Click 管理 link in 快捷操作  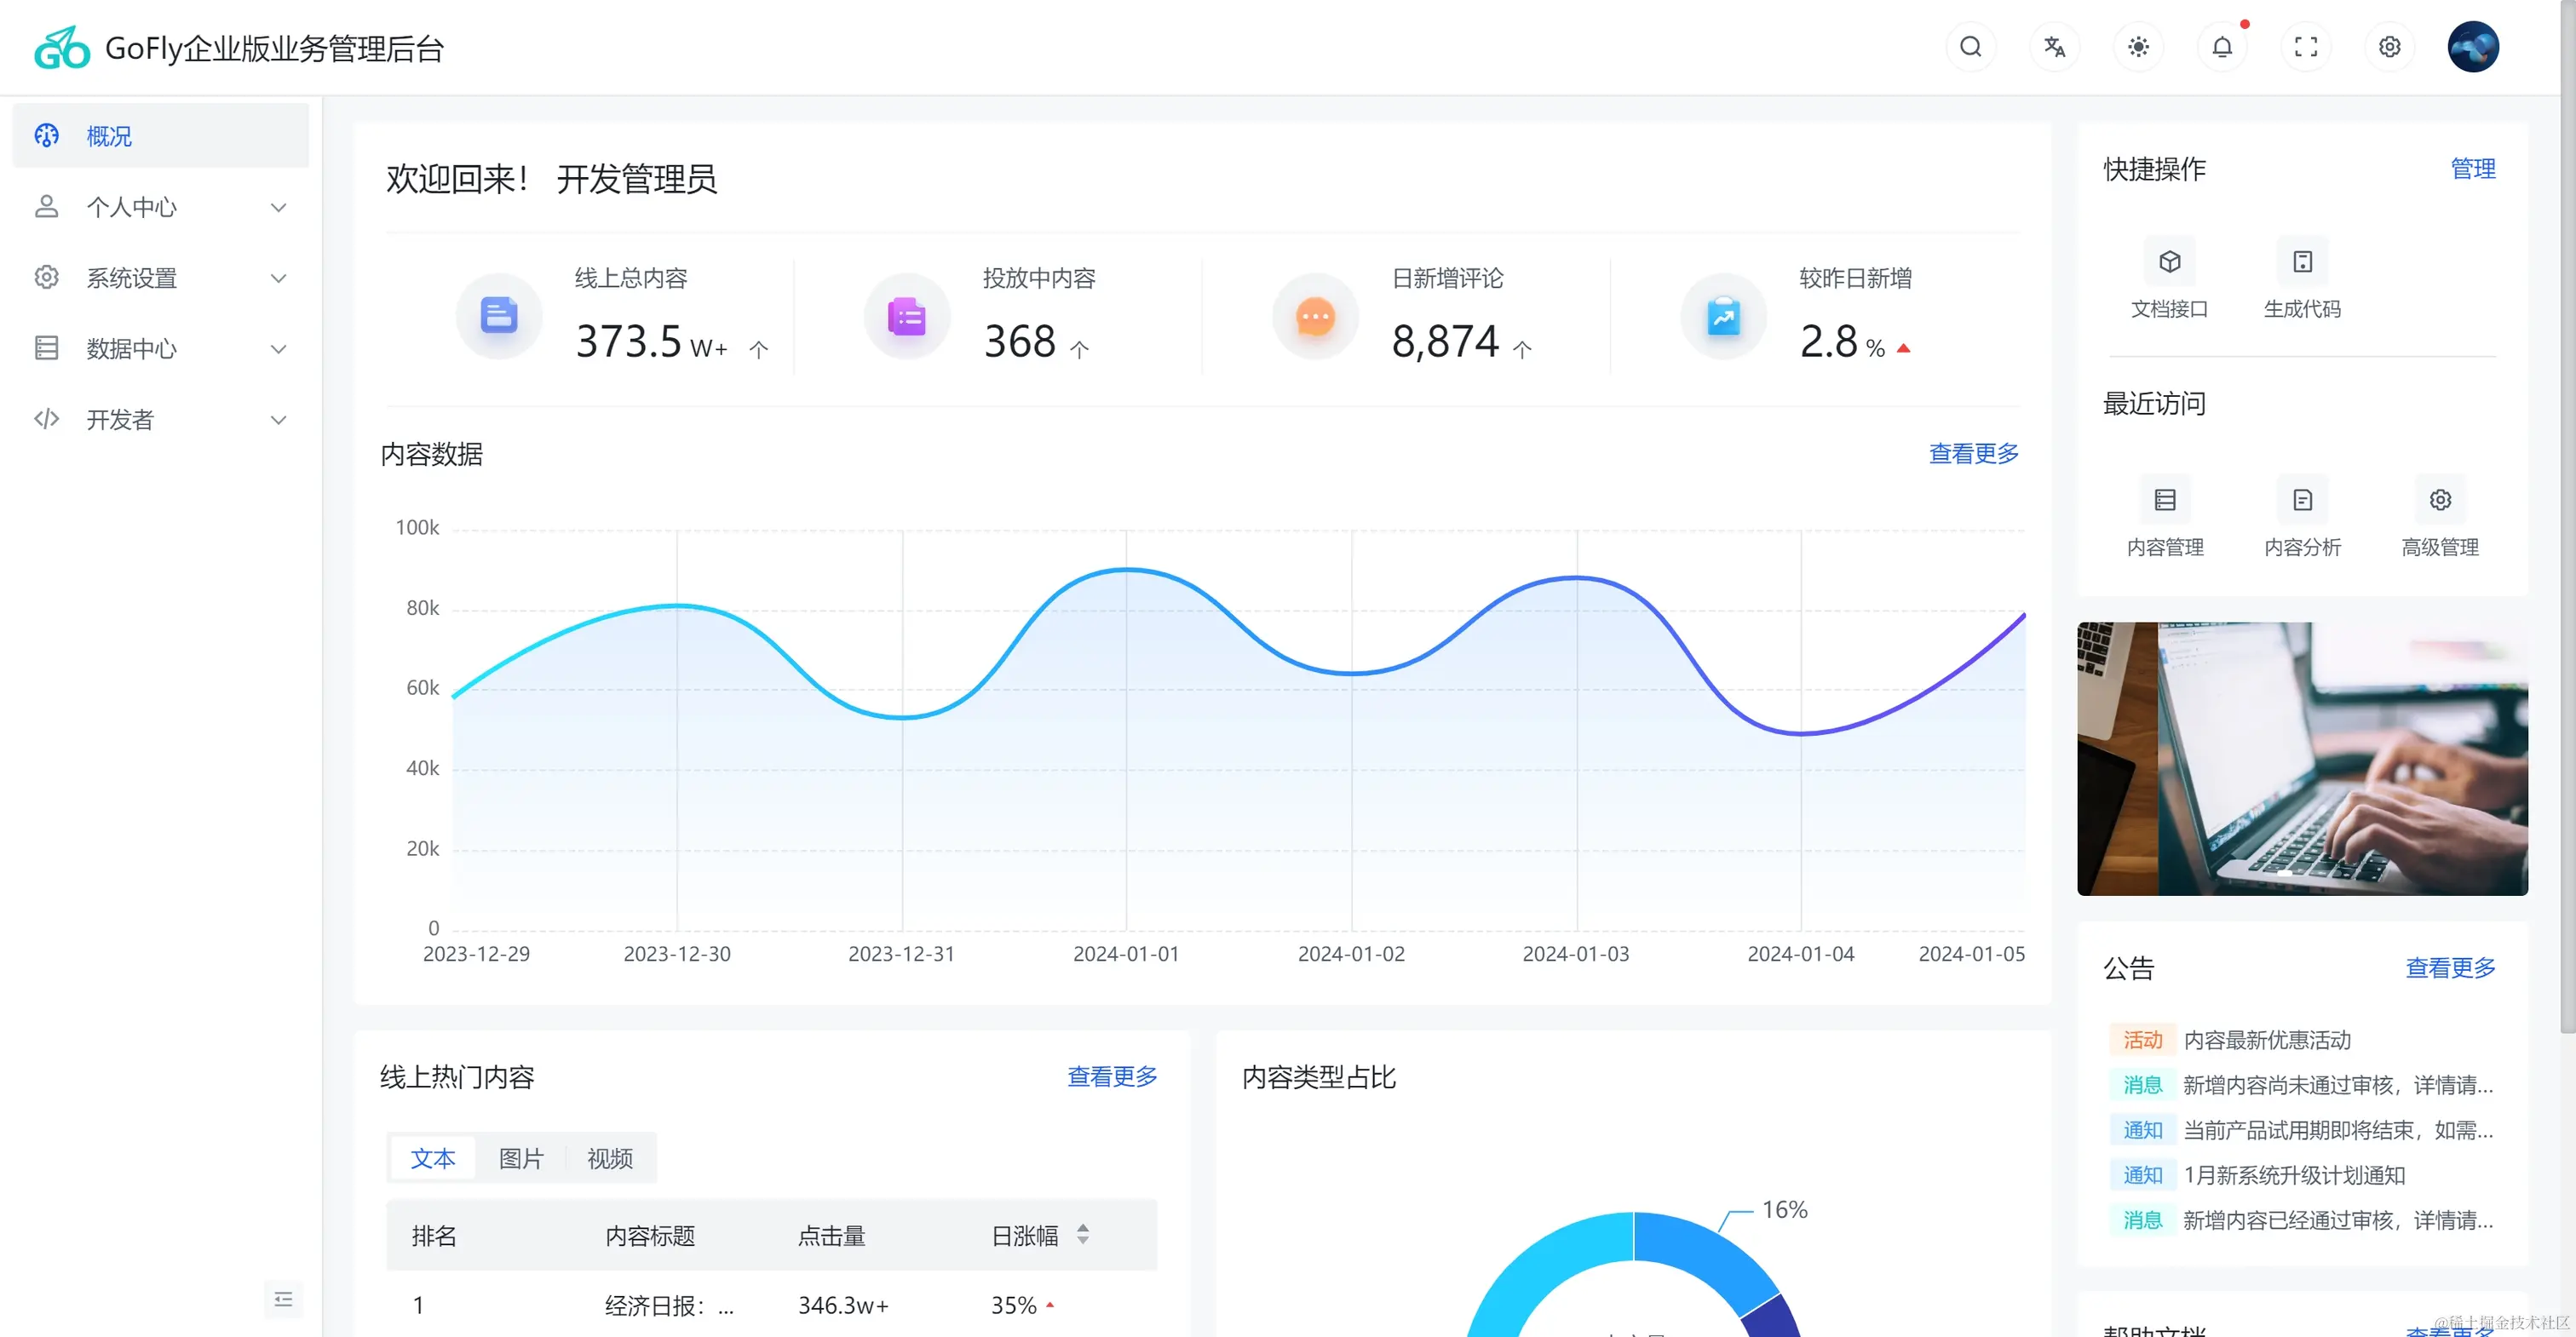[x=2472, y=169]
